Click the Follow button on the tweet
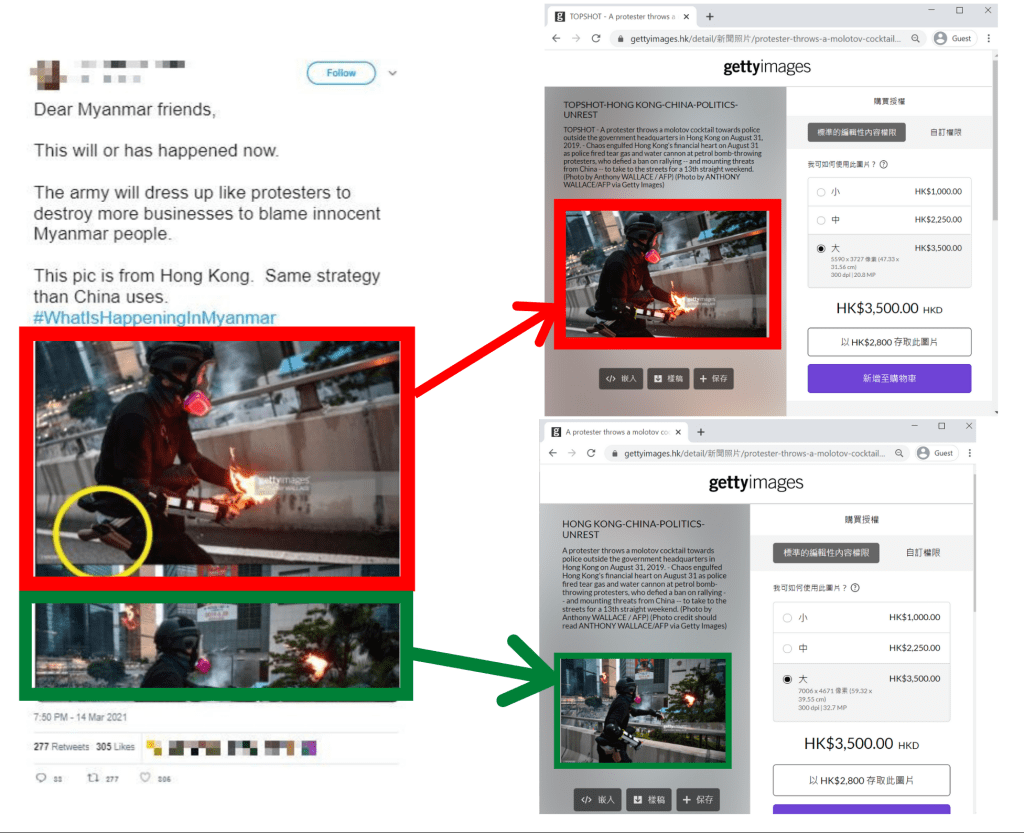 [x=340, y=72]
